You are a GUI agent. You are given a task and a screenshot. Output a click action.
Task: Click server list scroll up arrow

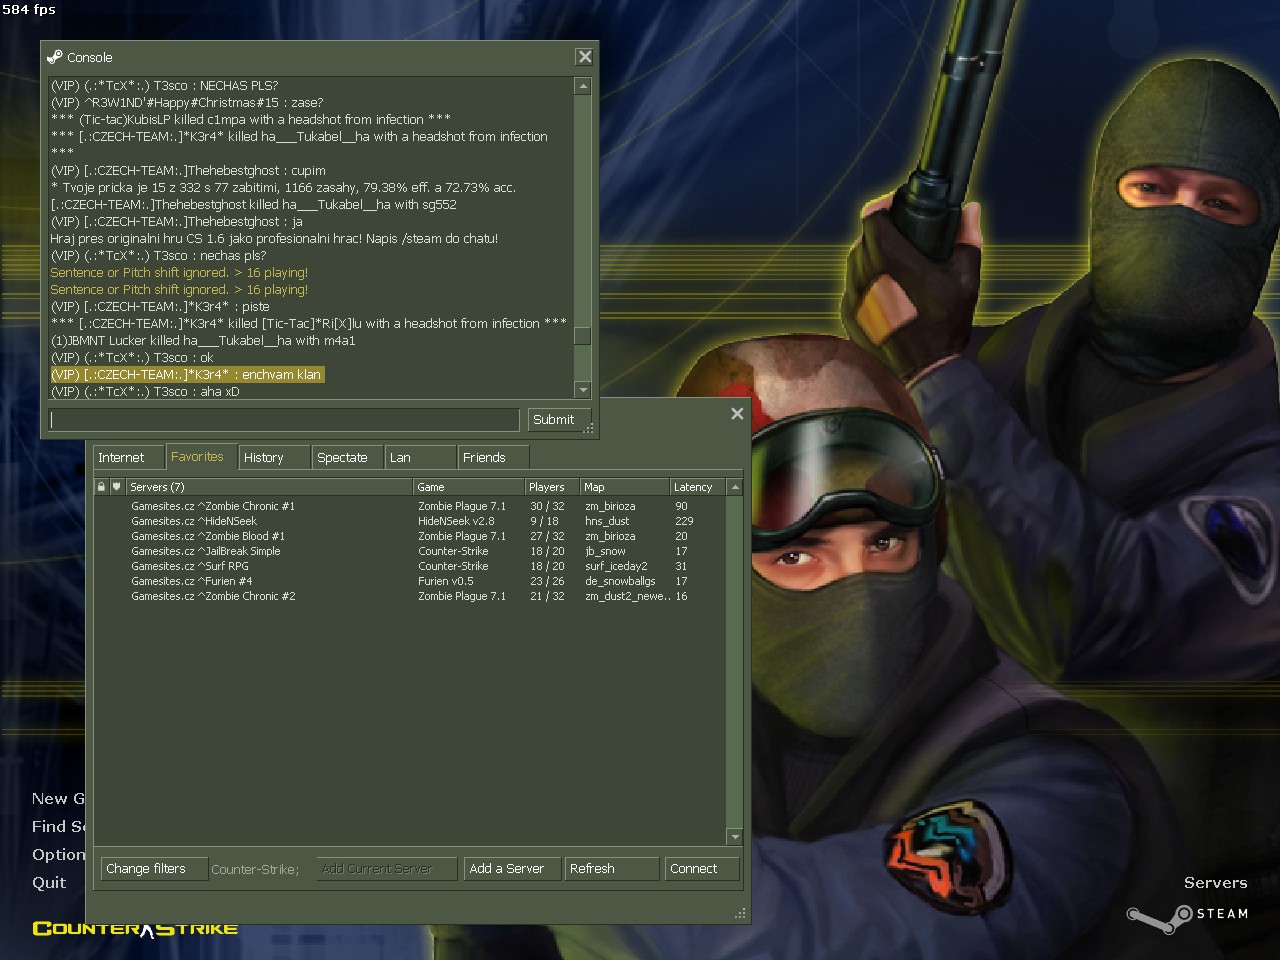point(735,487)
